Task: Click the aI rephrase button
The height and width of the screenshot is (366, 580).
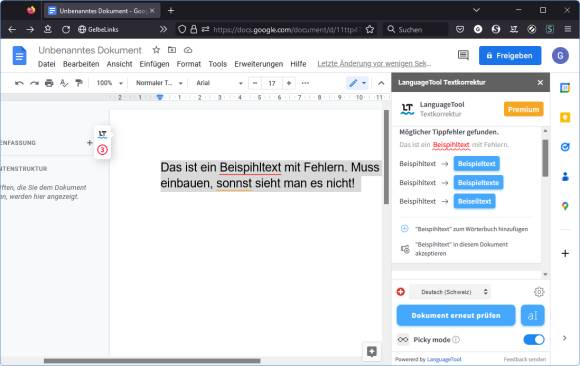Action: (x=532, y=315)
